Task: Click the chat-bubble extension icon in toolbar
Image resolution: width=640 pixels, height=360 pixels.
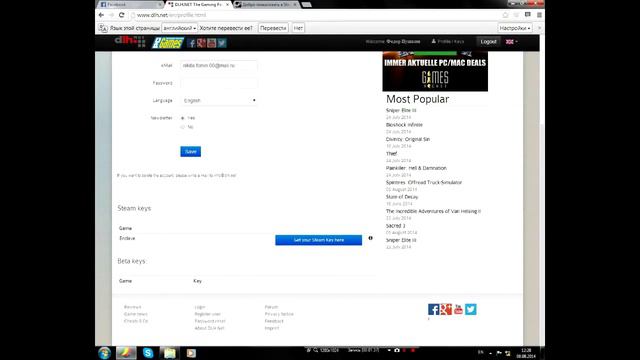Action: [x=528, y=15]
